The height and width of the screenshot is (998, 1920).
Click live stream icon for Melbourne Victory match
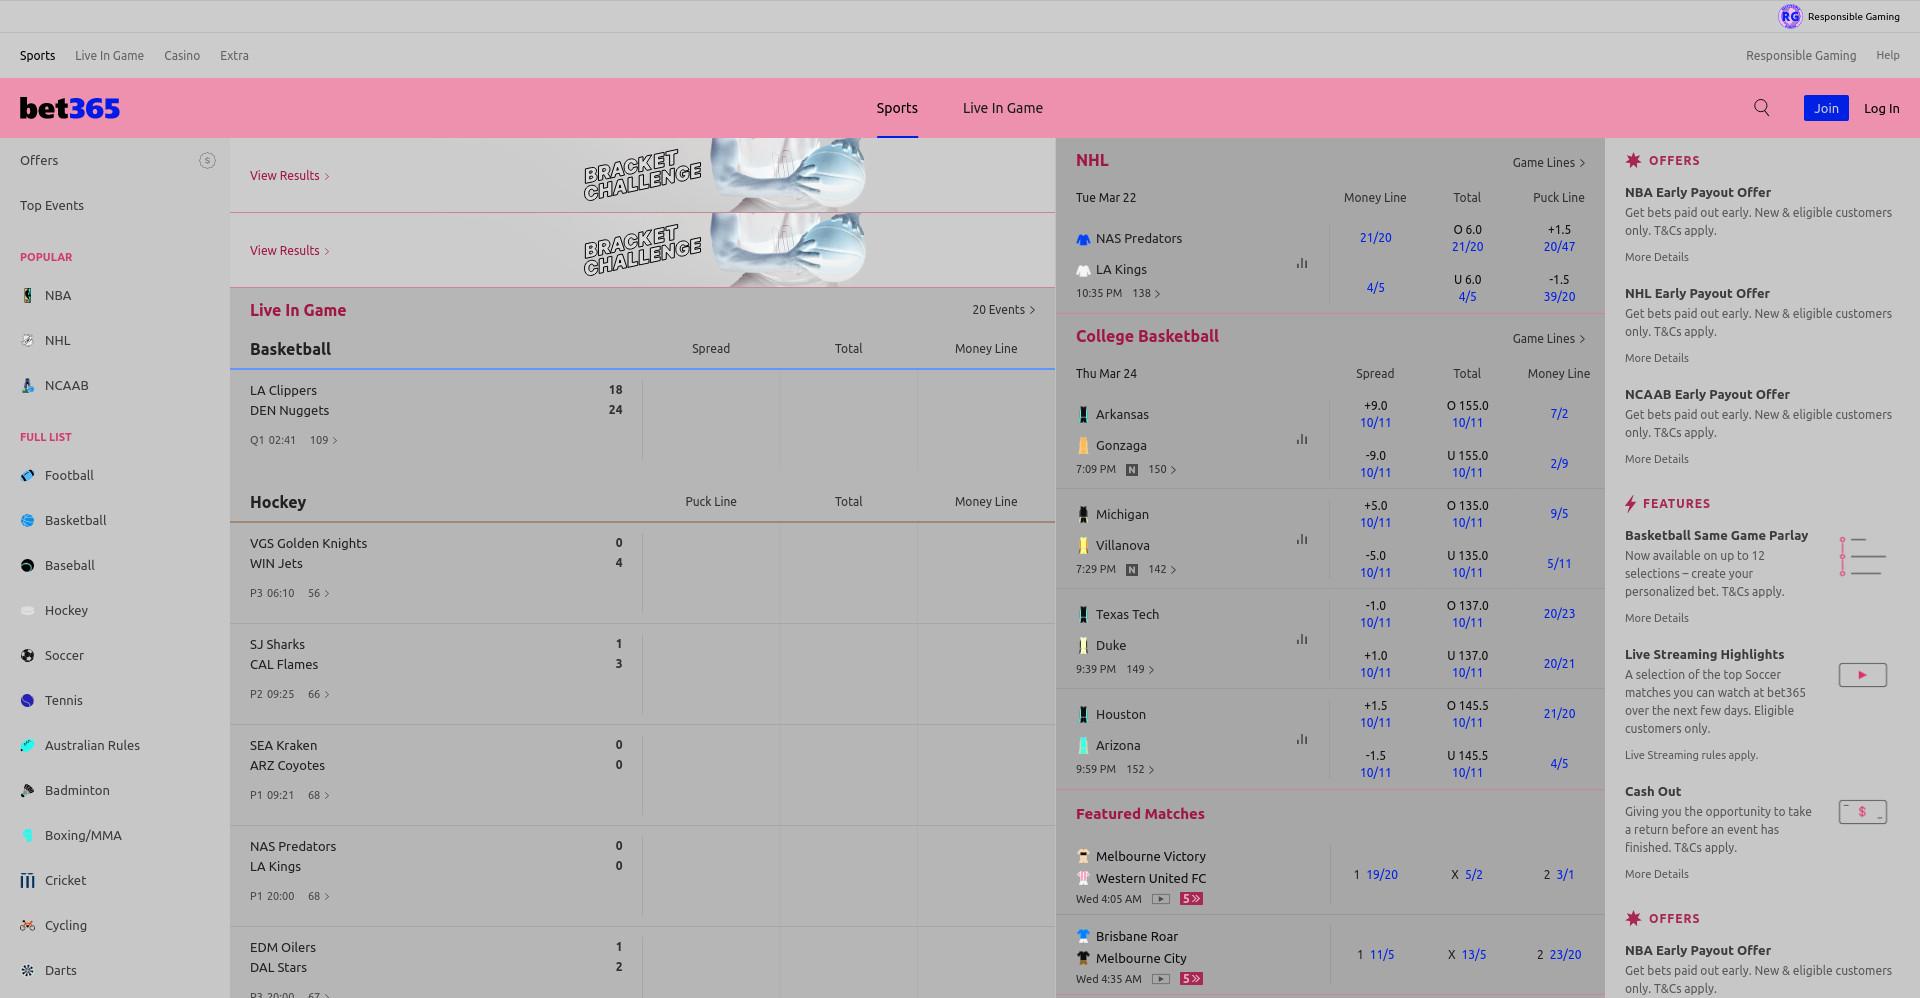point(1160,899)
